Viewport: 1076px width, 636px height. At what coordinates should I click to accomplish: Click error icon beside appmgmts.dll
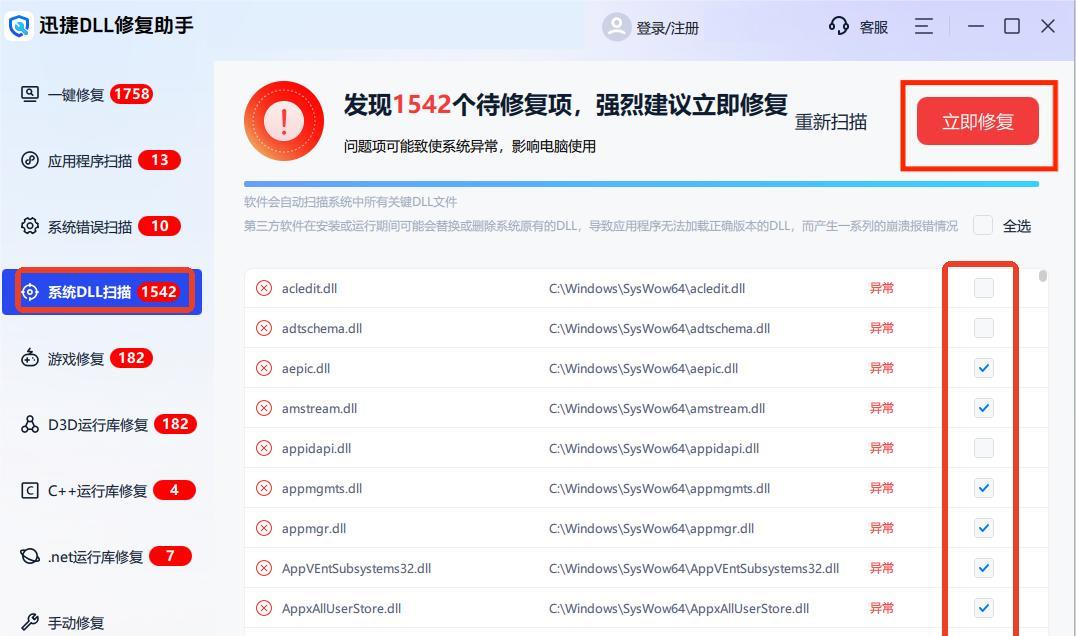[x=264, y=488]
